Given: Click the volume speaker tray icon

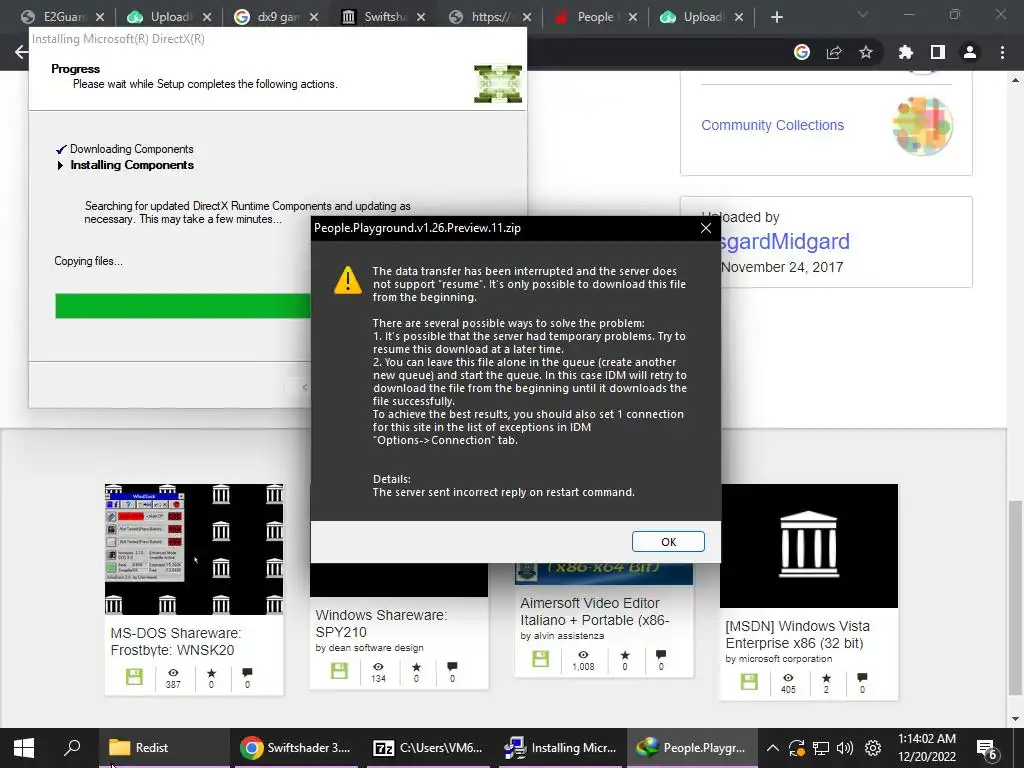Looking at the screenshot, I should pyautogui.click(x=845, y=748).
